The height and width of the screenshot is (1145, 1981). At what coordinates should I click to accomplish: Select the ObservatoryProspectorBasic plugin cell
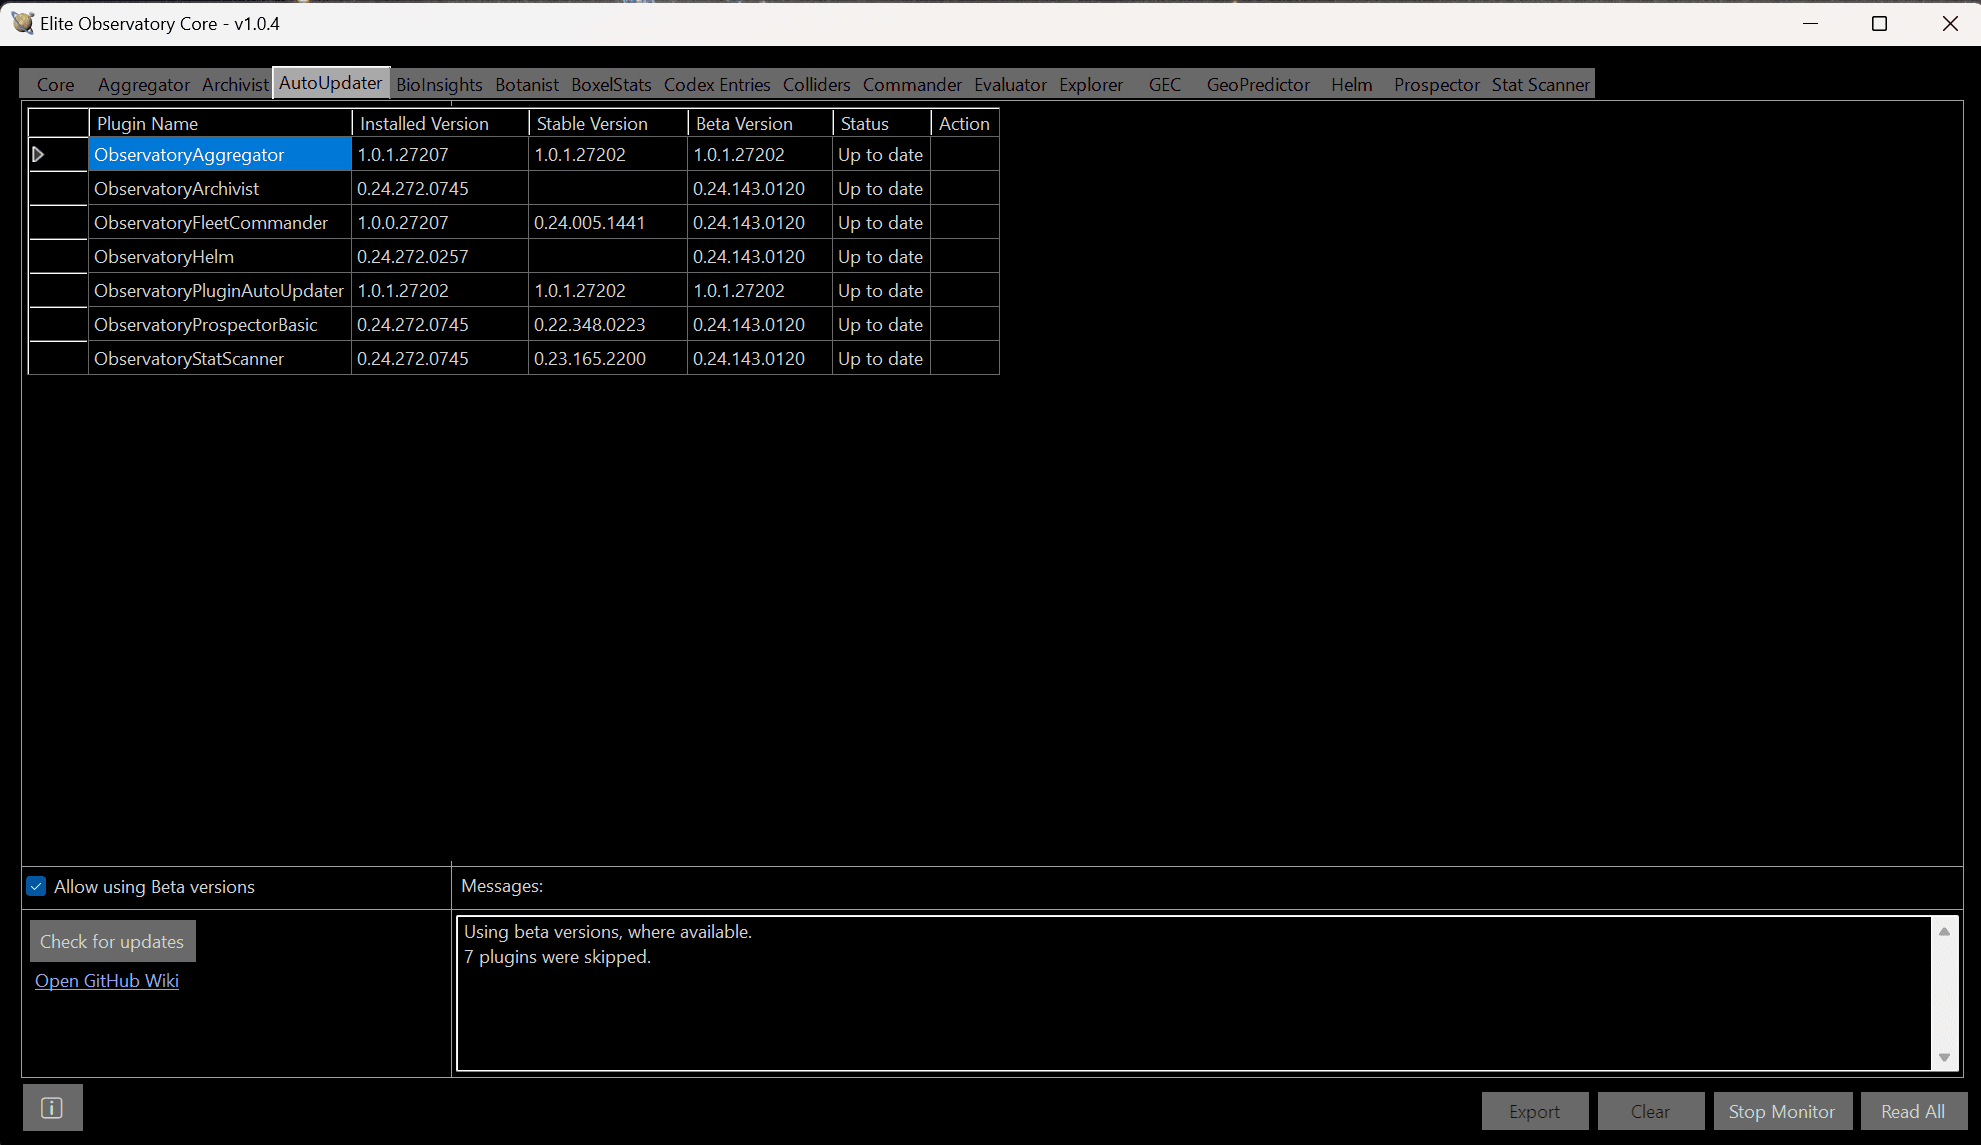(x=220, y=325)
